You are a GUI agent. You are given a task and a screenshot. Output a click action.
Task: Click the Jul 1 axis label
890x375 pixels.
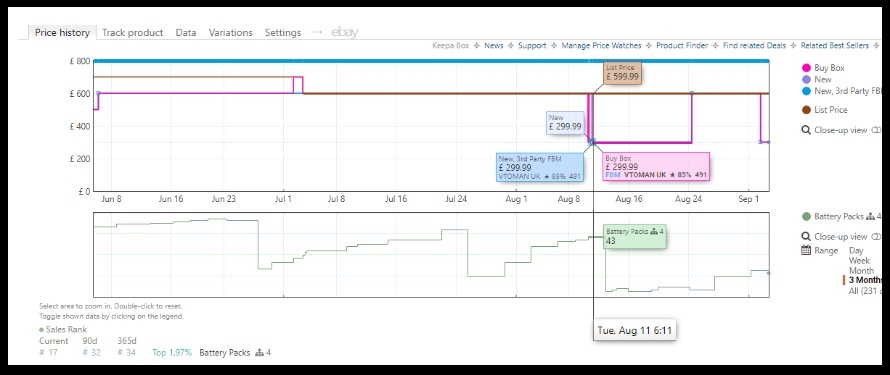click(283, 200)
